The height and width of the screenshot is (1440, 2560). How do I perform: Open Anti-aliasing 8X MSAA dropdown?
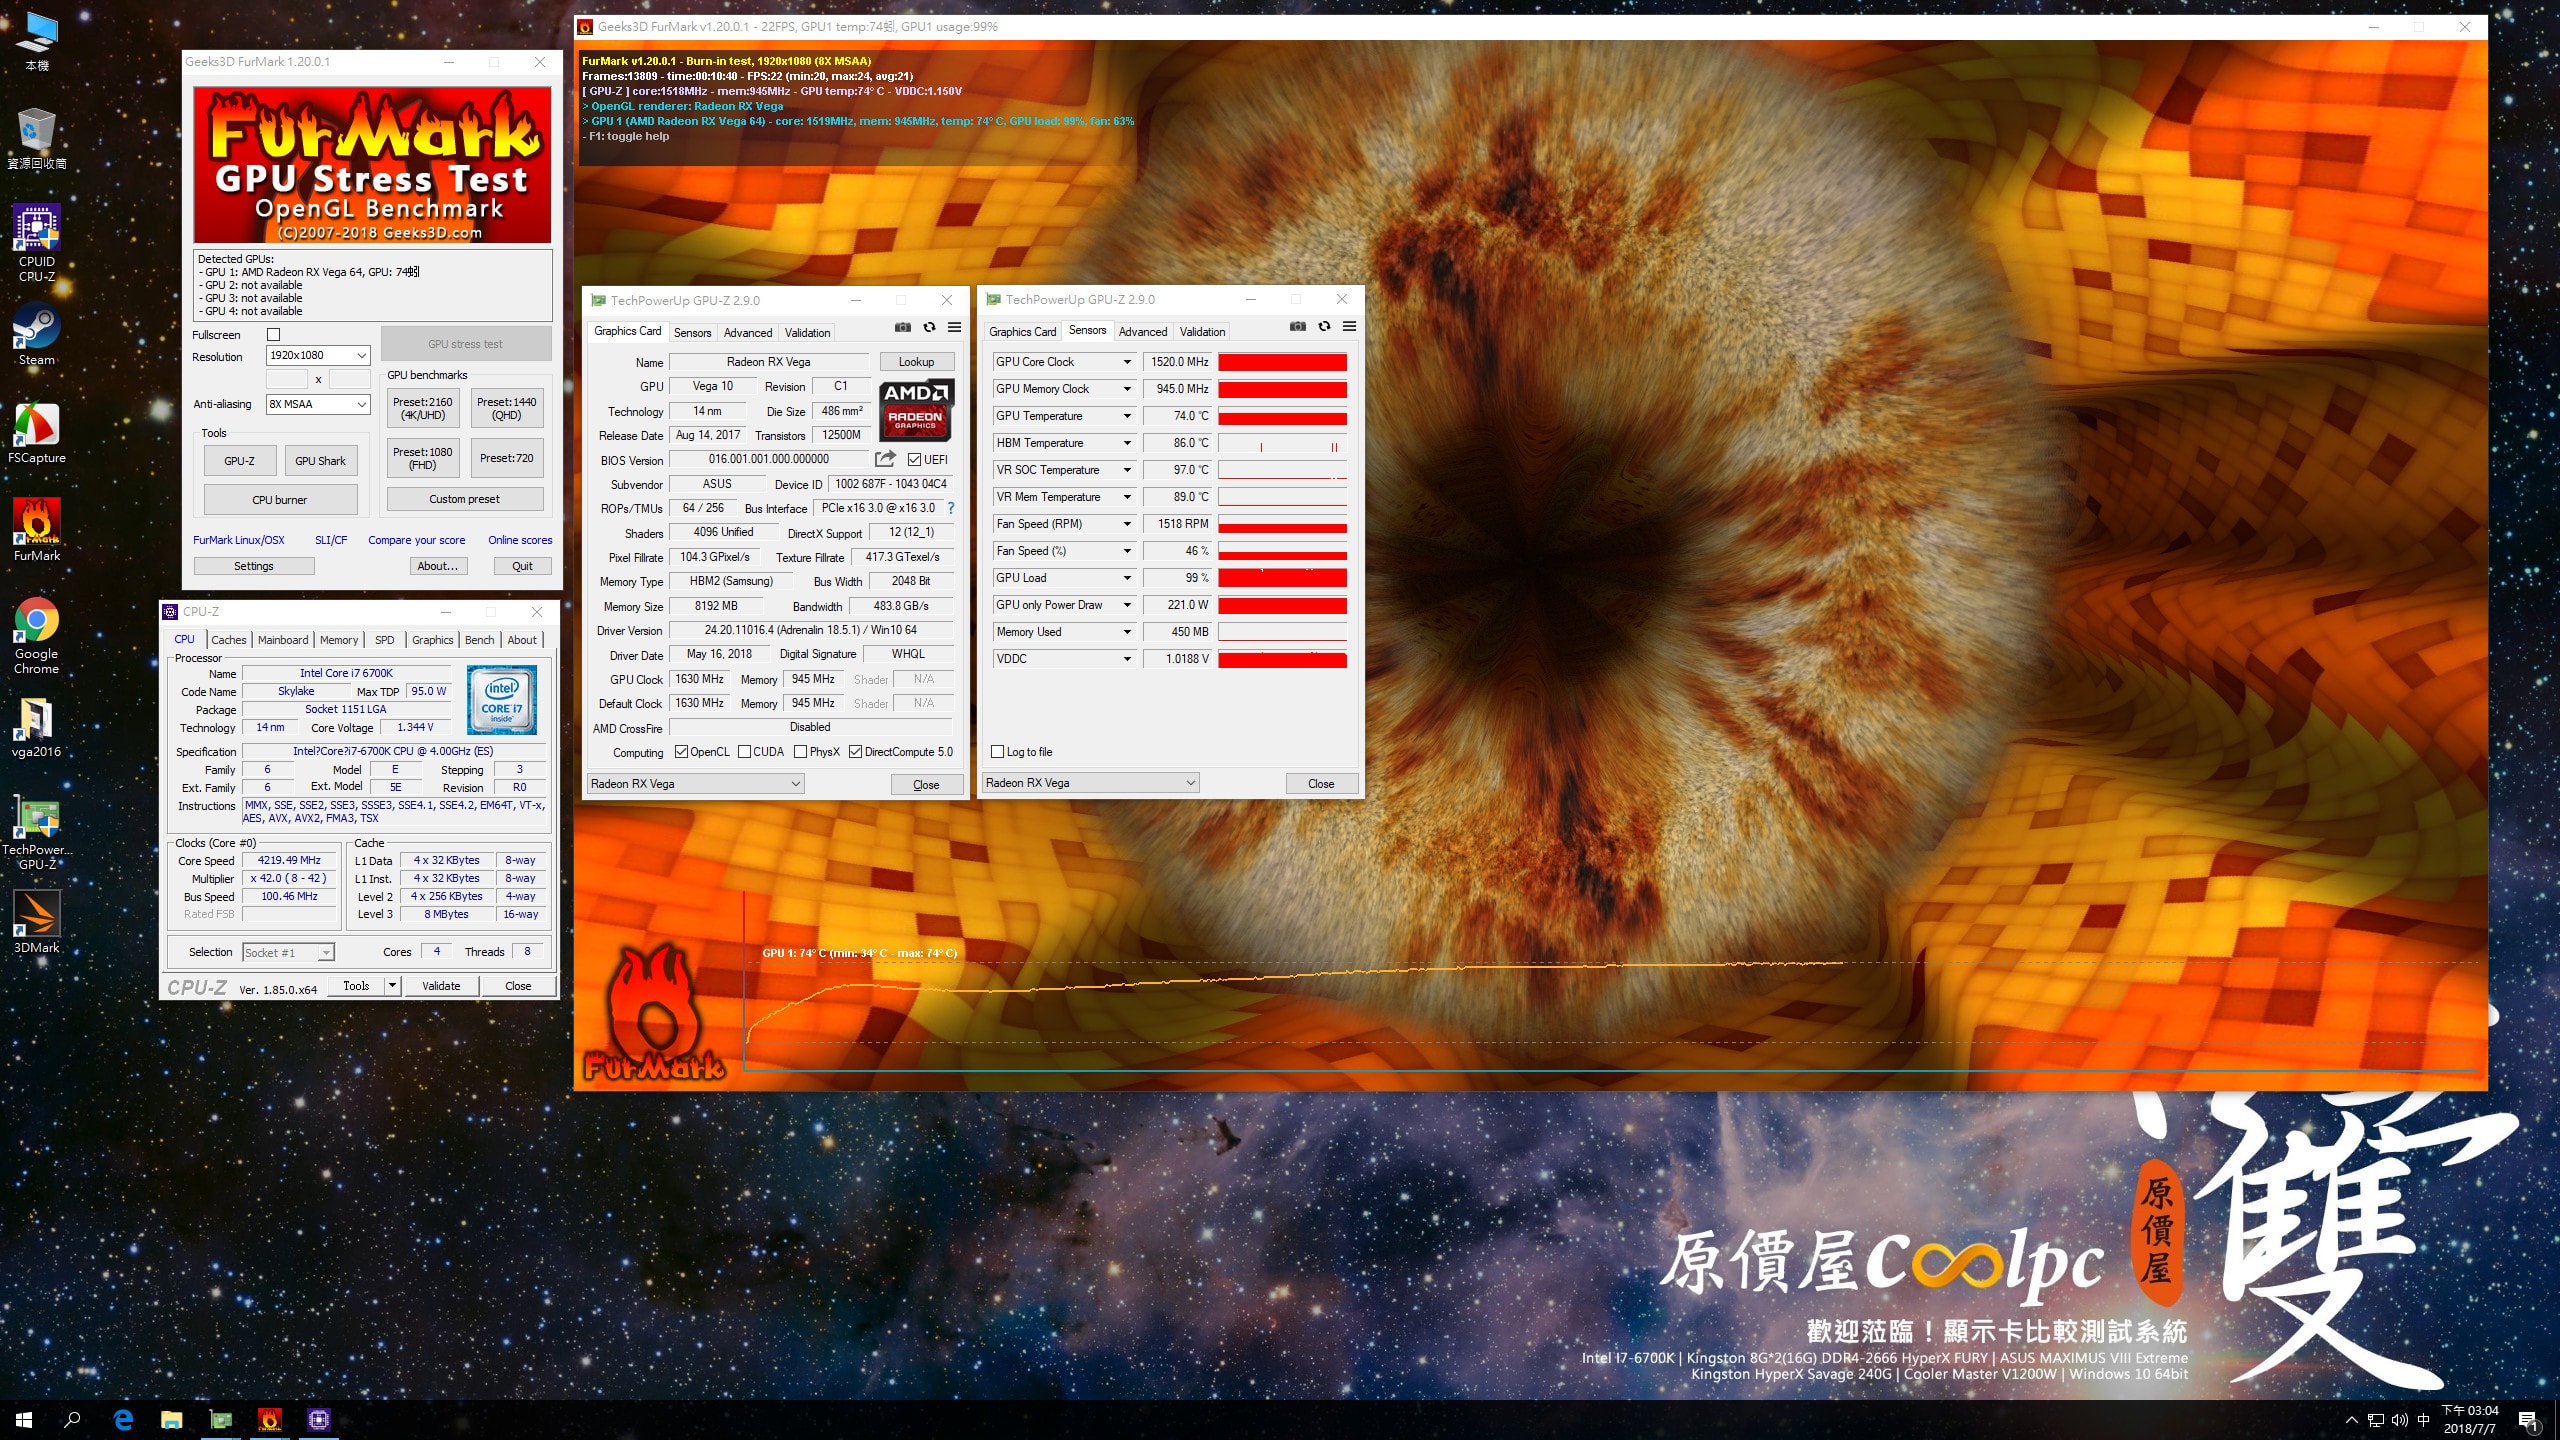click(x=318, y=404)
